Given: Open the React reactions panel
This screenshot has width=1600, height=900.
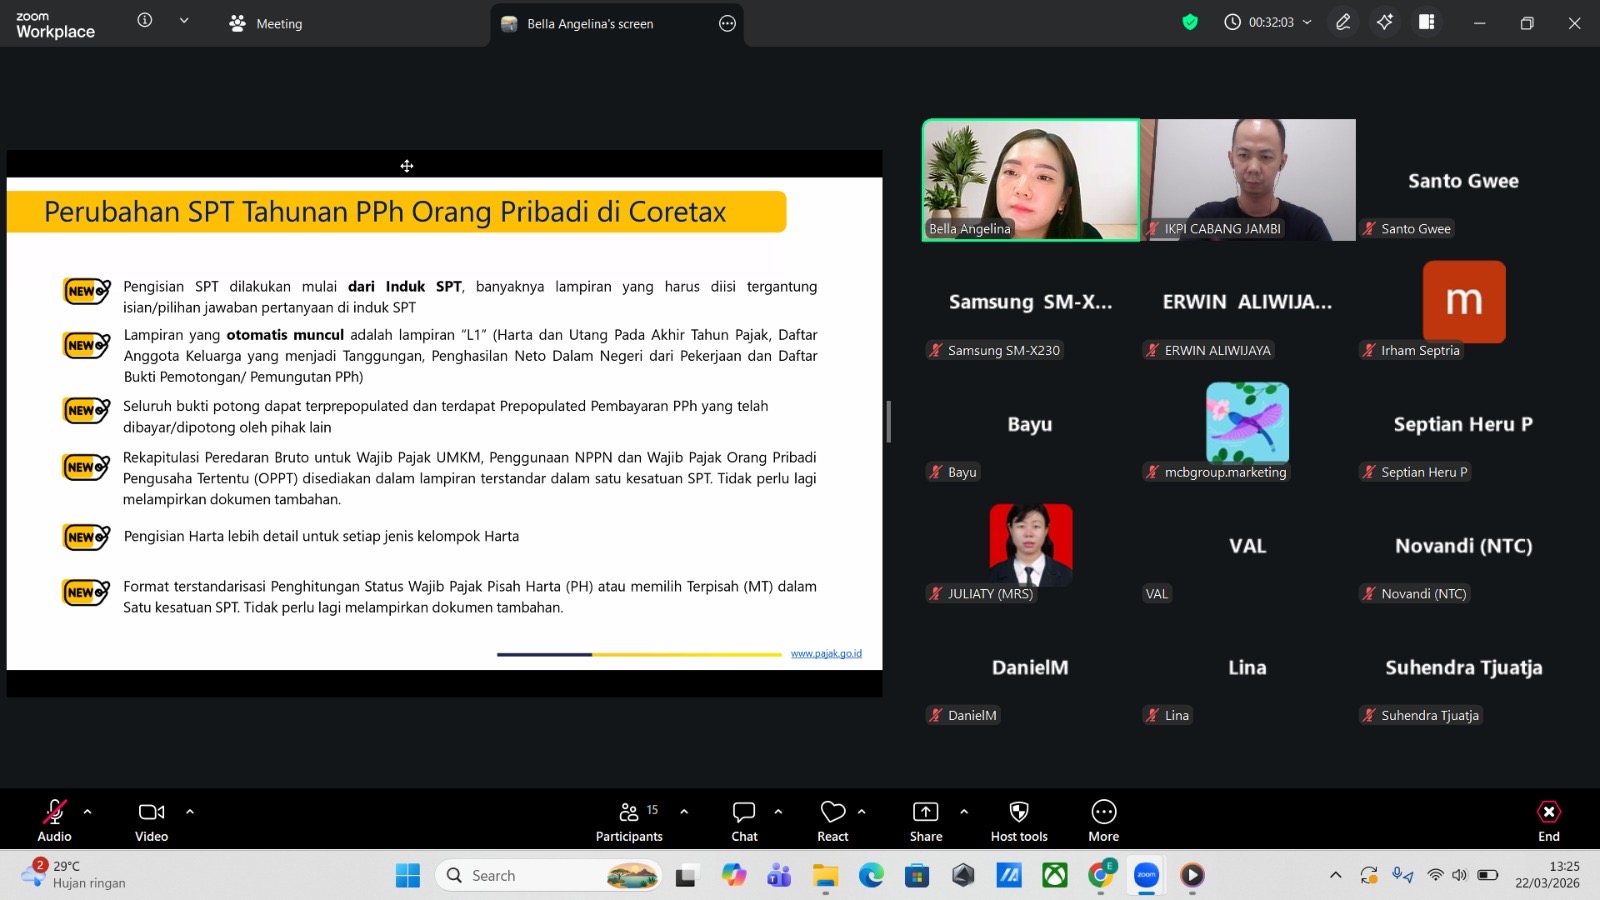Looking at the screenshot, I should (832, 820).
